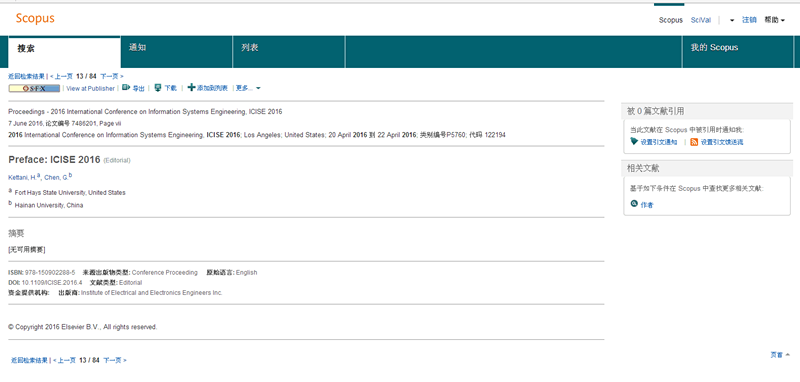Screen dimensions: 800x382
Task: Click the Scopus logo
Action: click(x=35, y=19)
